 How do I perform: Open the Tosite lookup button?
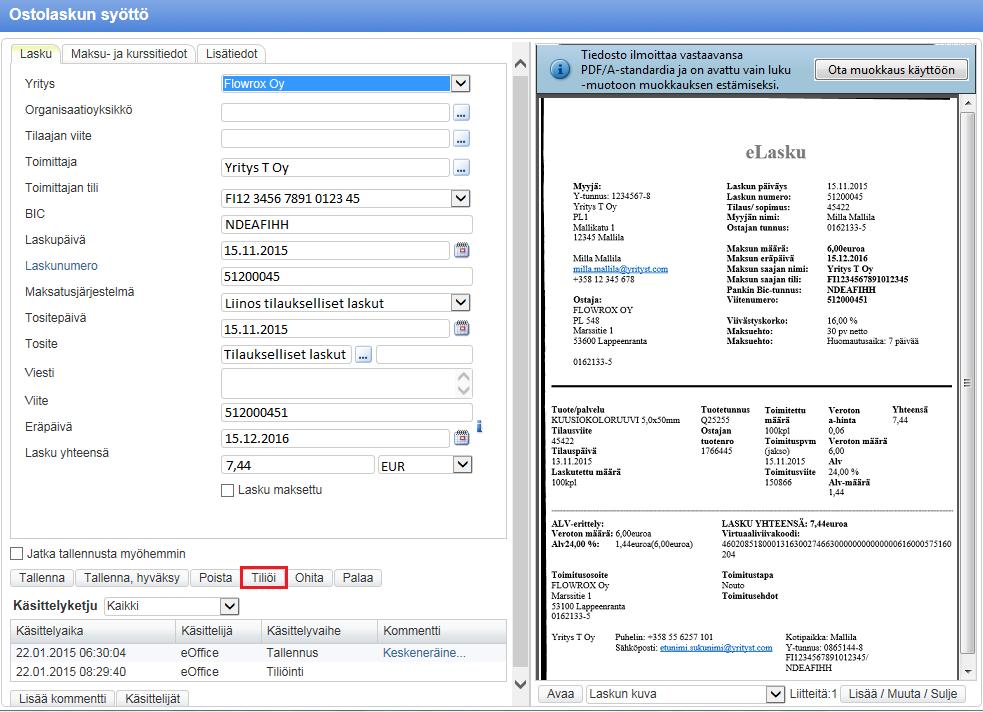(x=364, y=355)
